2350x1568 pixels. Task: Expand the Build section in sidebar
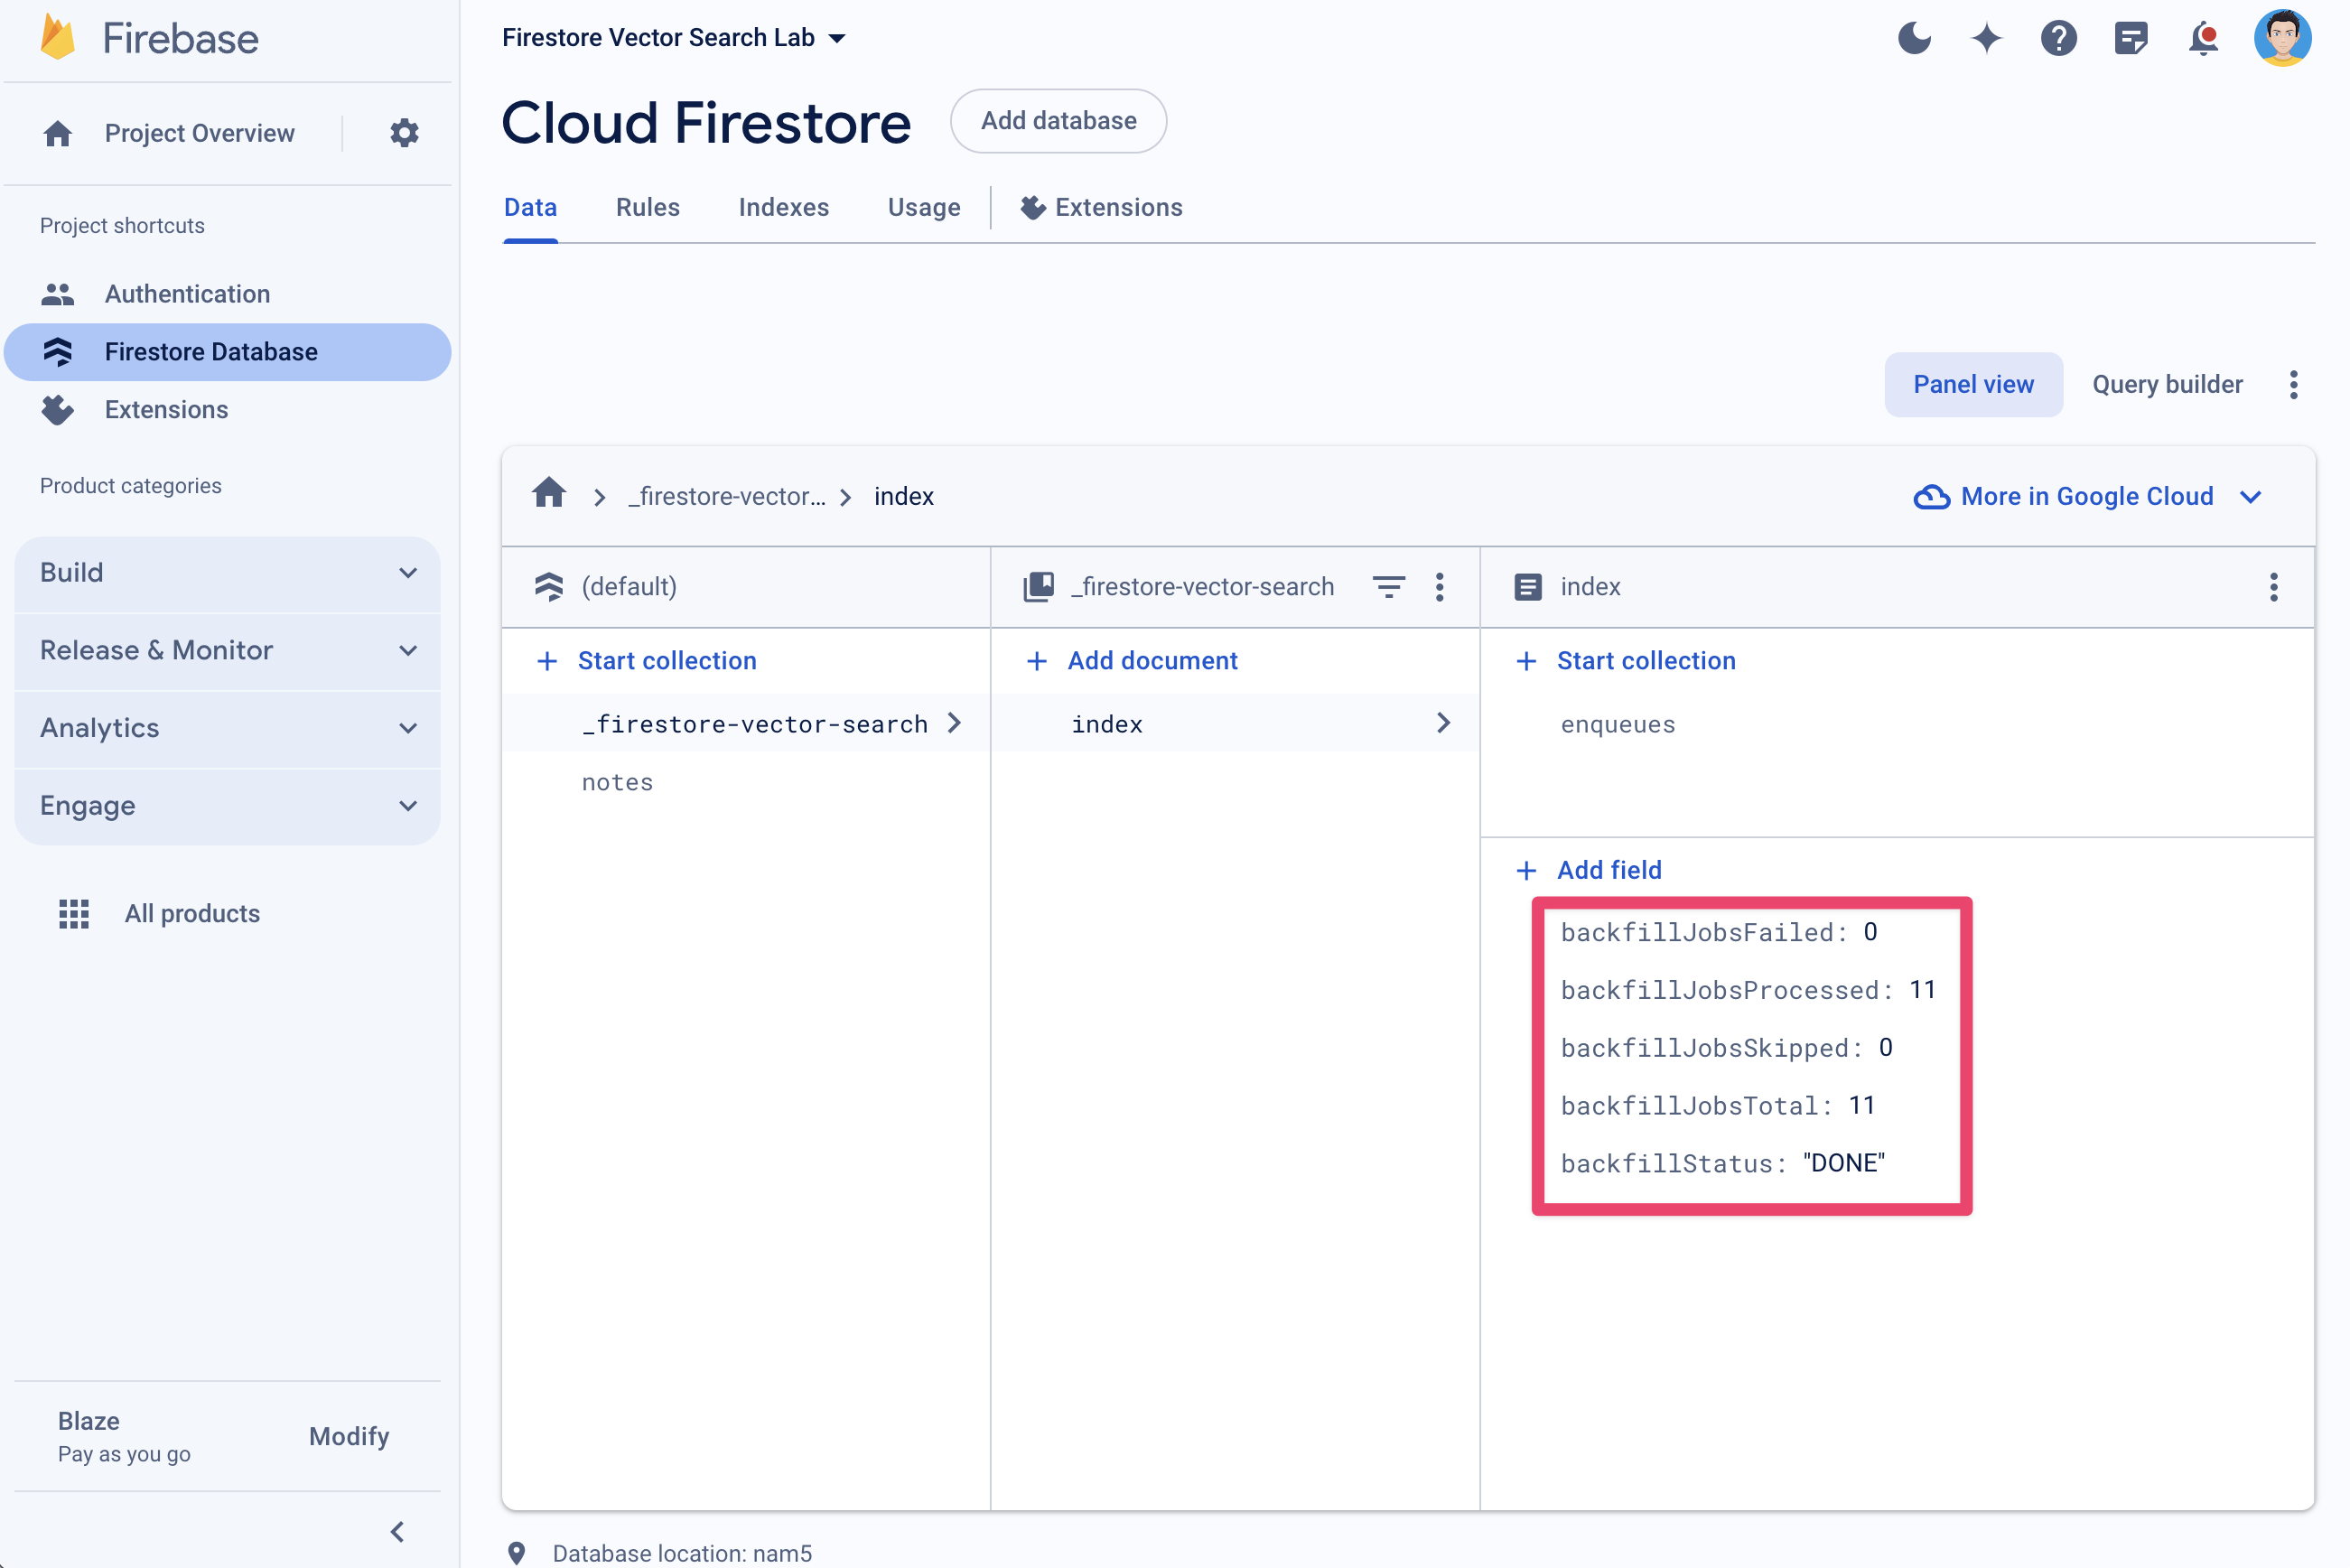[228, 571]
